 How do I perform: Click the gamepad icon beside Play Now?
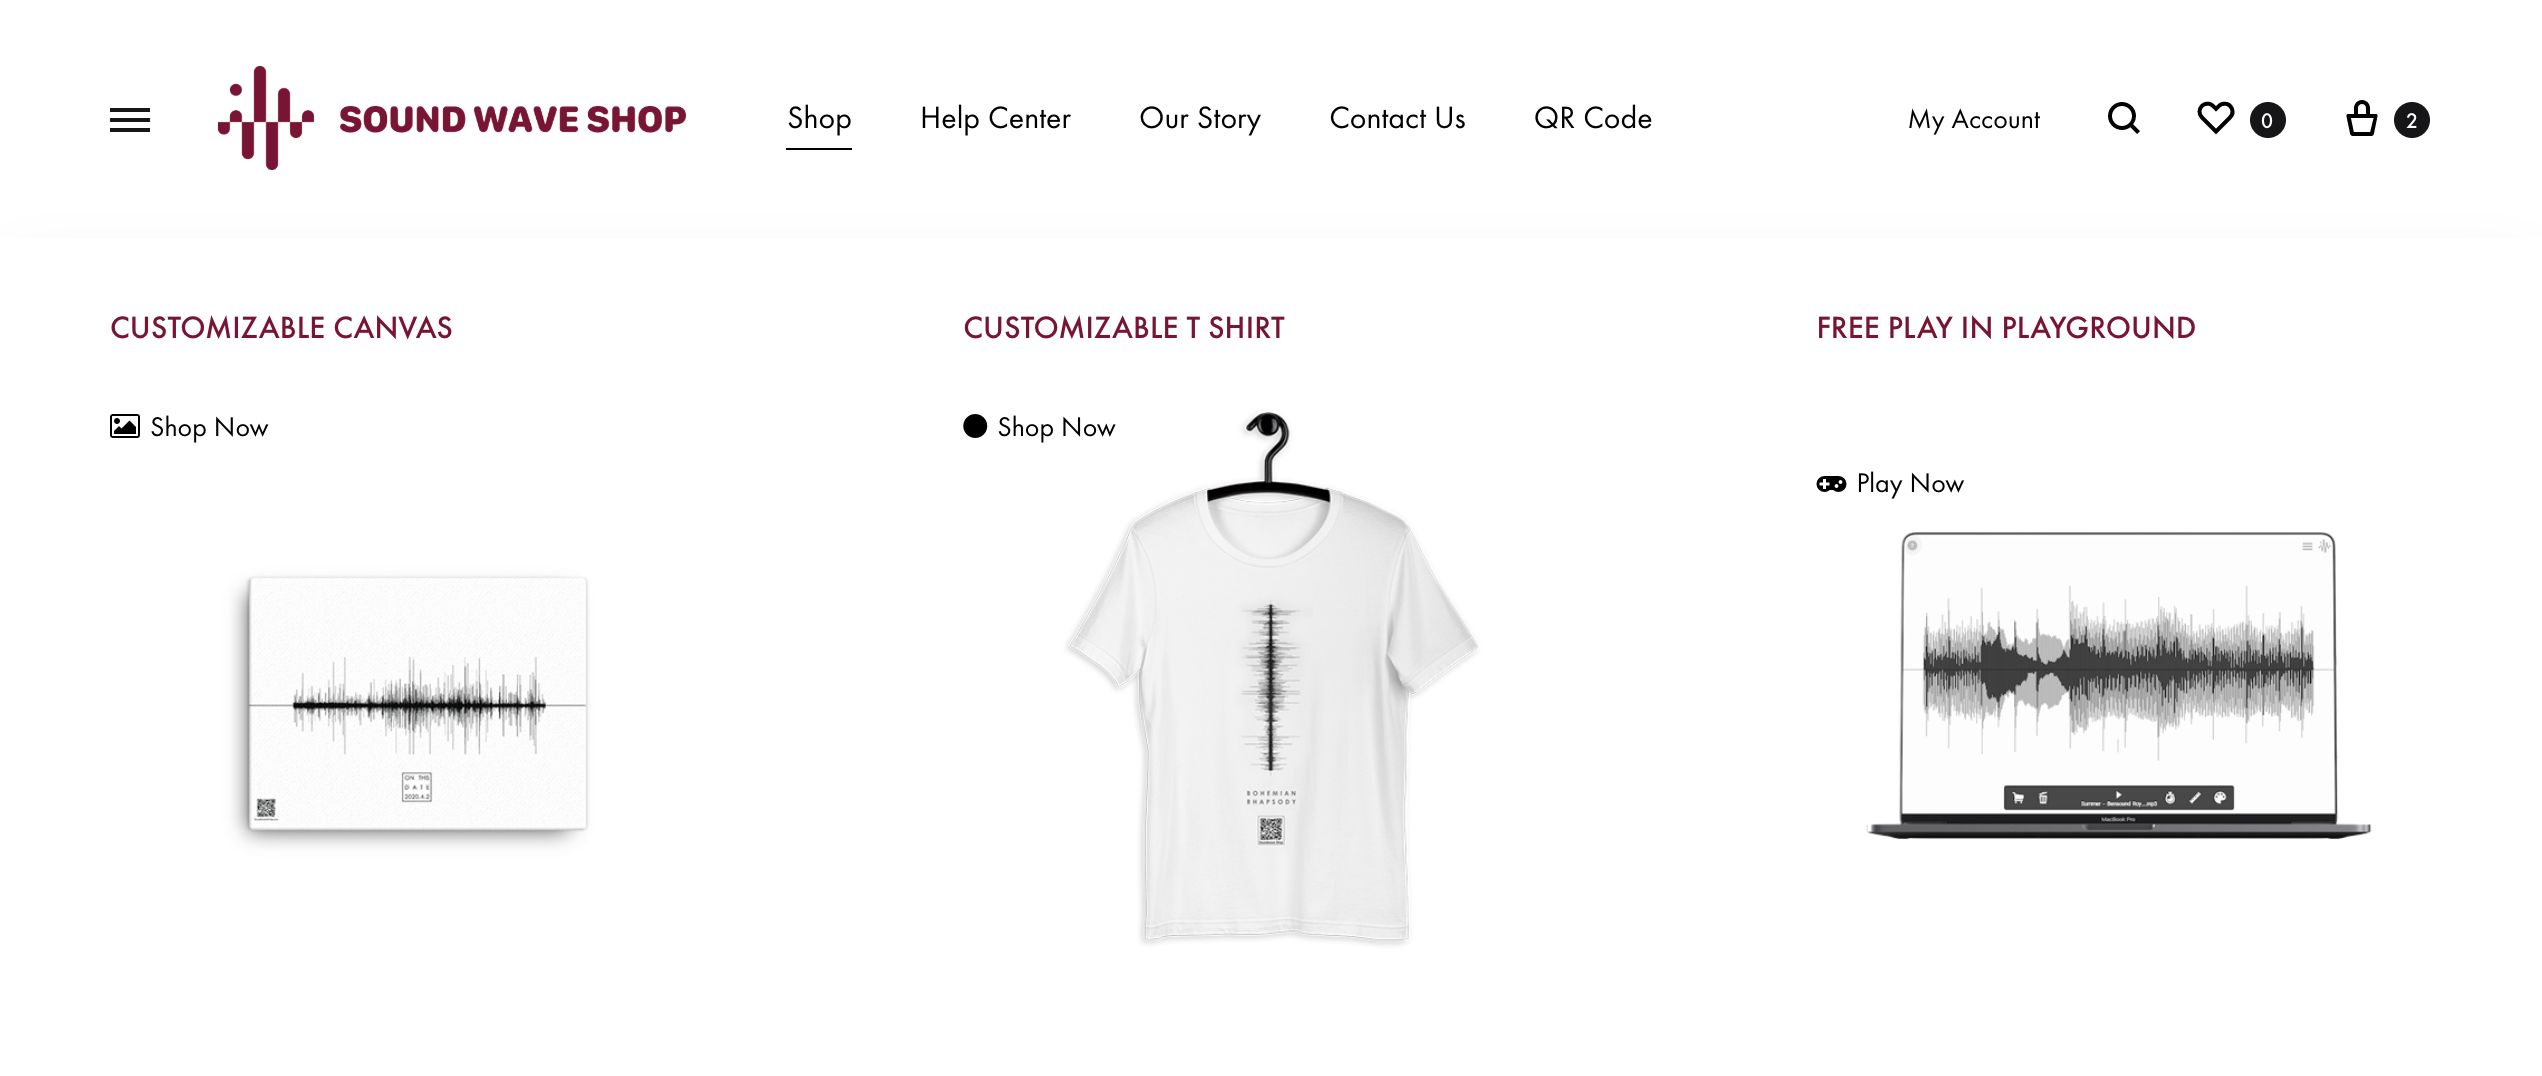point(1831,484)
